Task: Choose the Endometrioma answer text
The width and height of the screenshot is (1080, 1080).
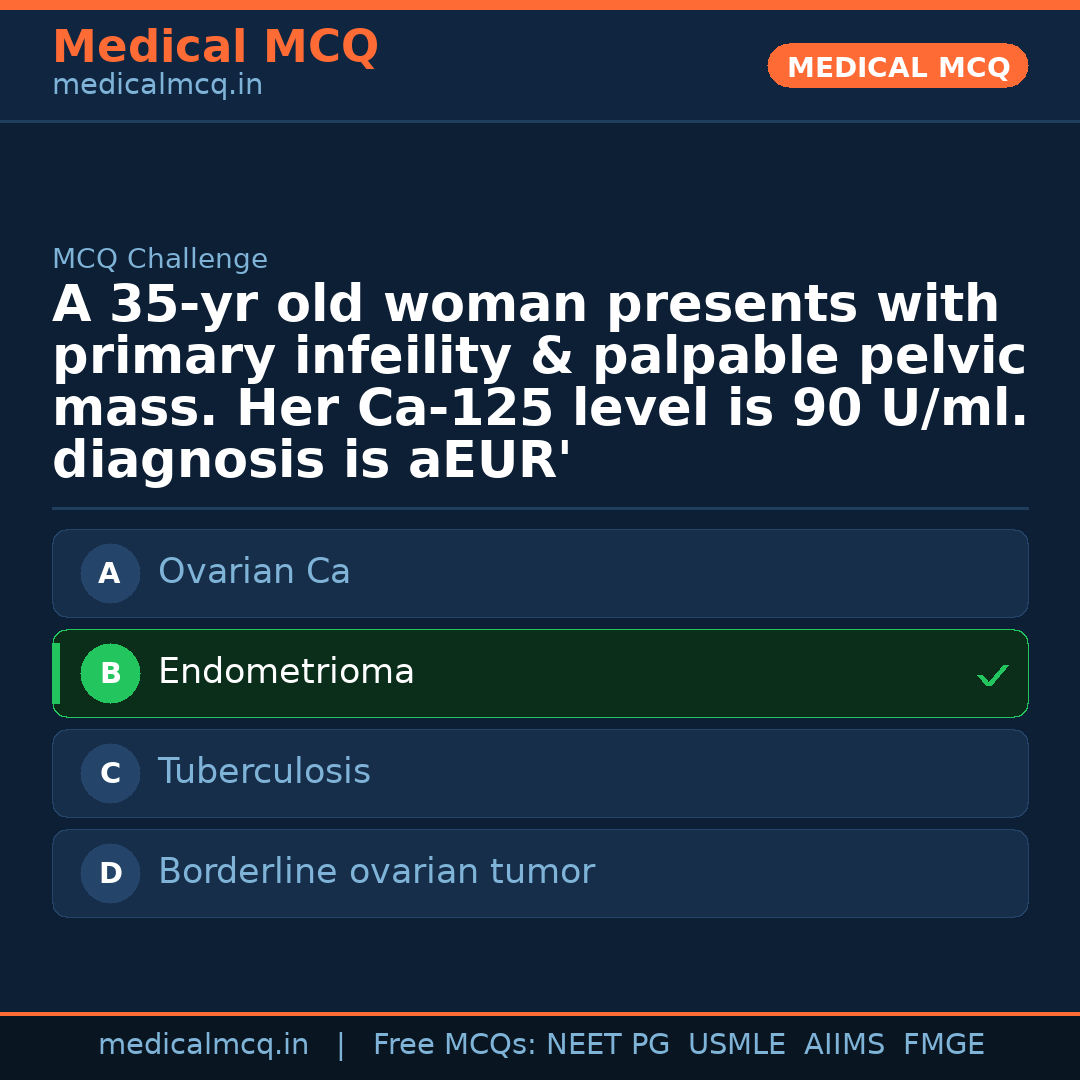Action: [x=286, y=672]
